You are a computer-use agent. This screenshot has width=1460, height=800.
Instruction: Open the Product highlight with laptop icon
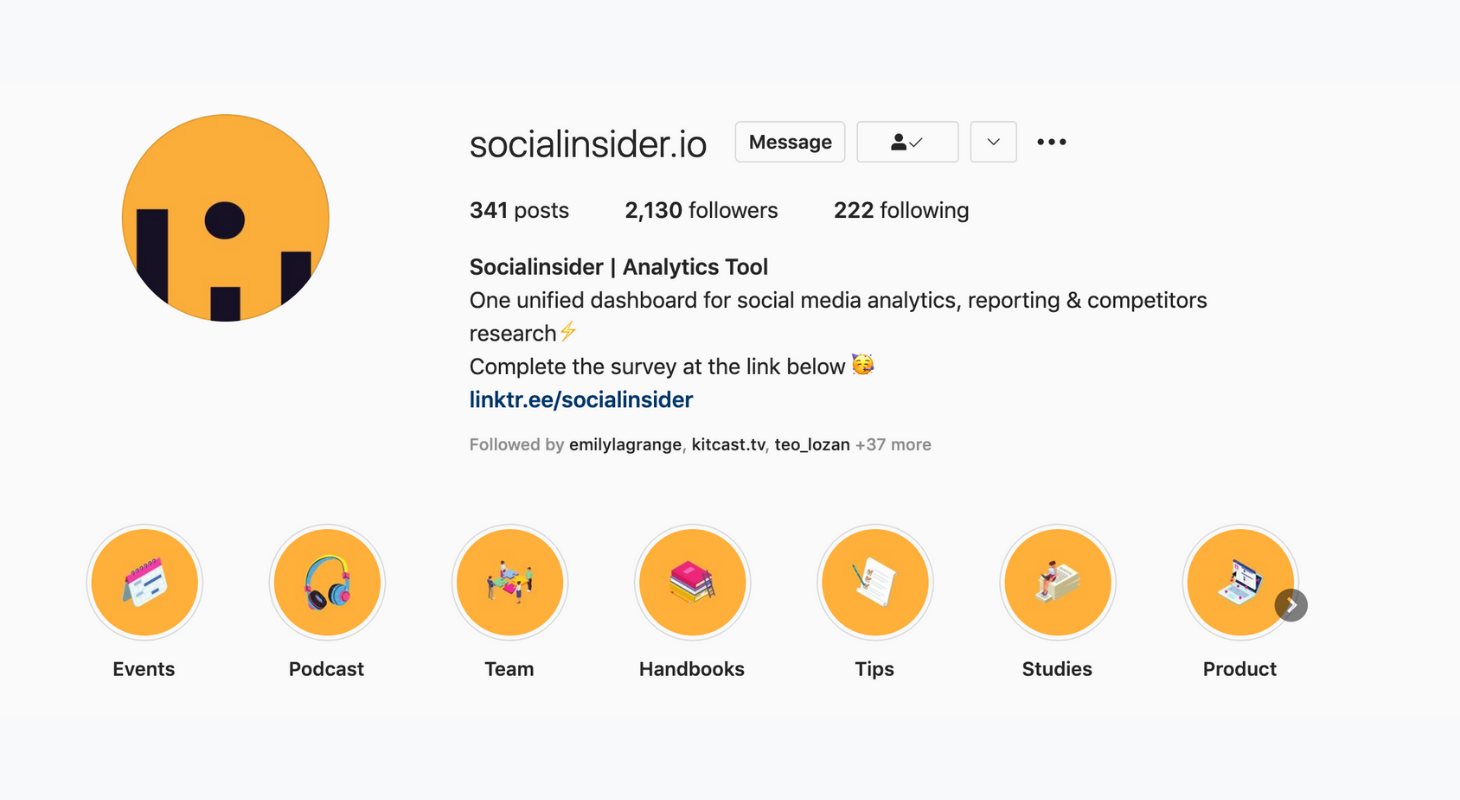coord(1240,583)
